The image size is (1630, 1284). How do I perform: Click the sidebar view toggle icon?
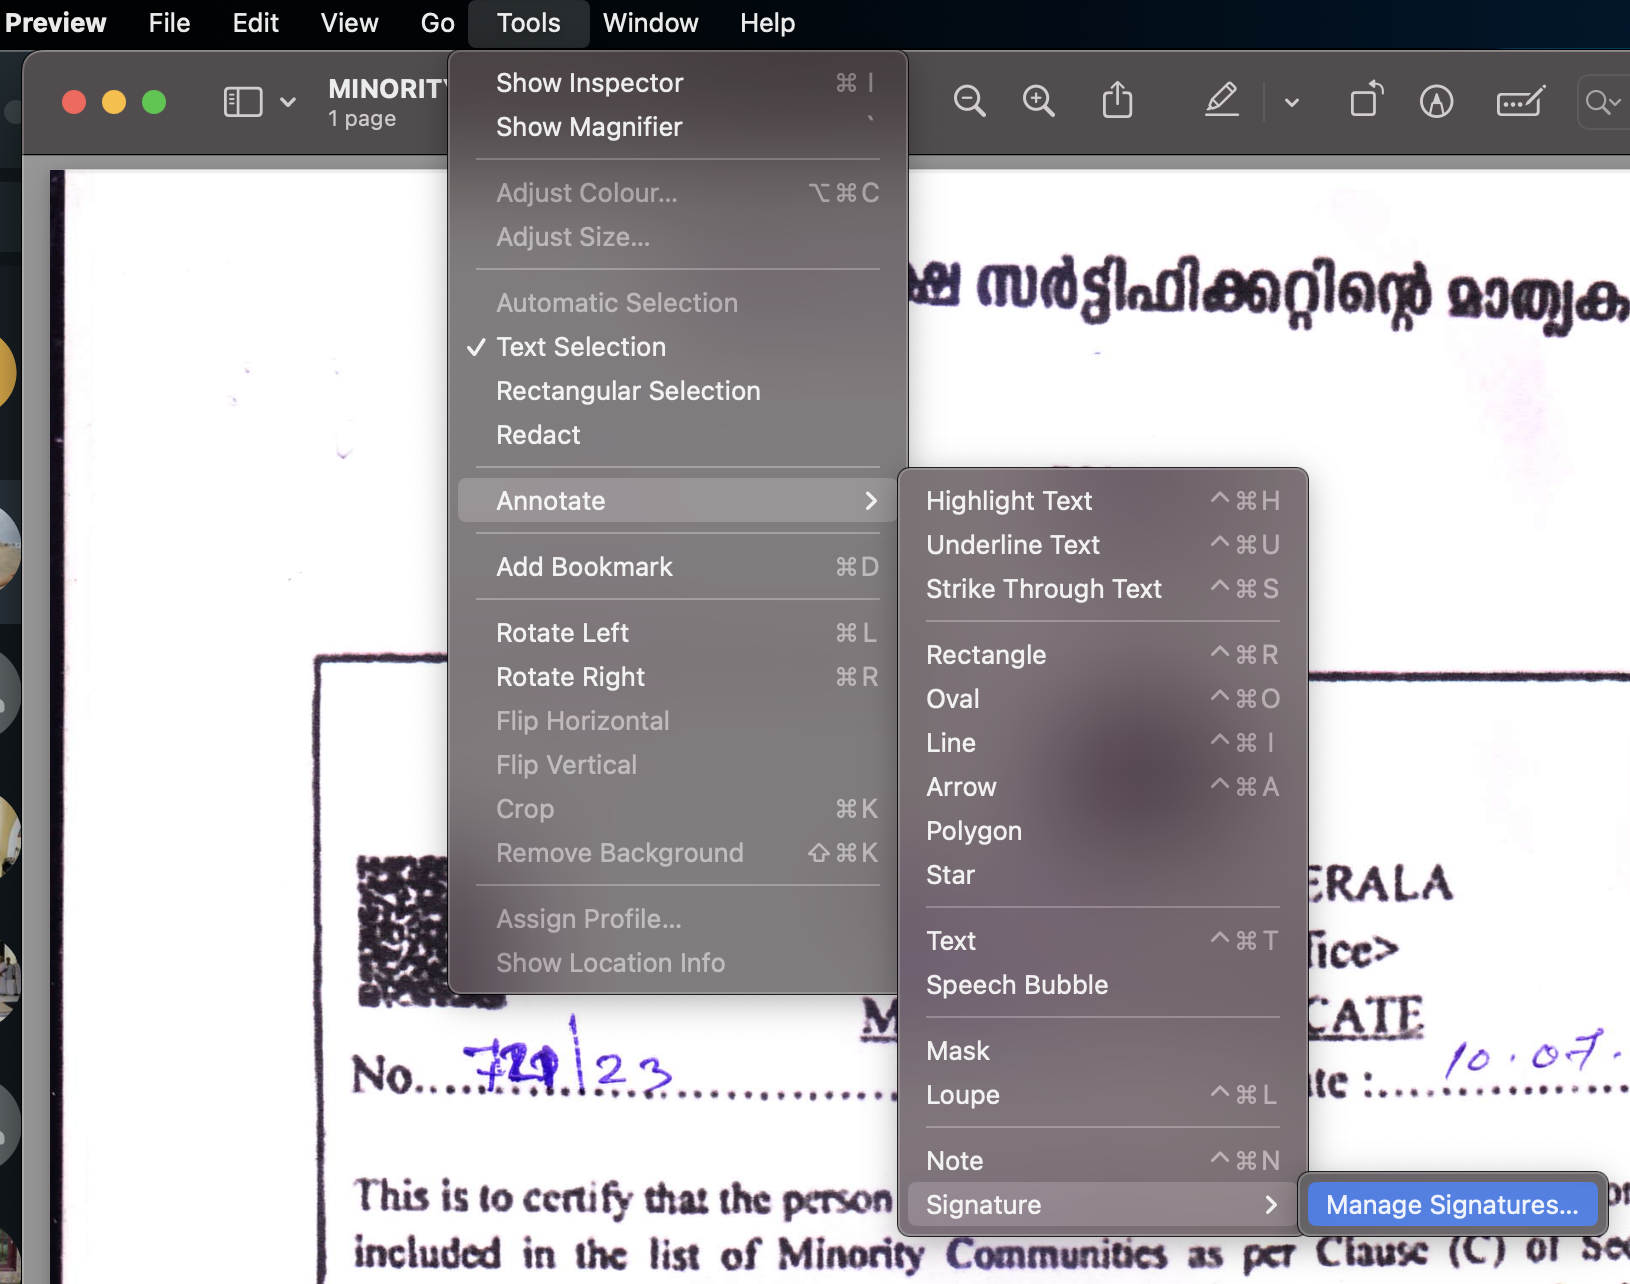point(243,102)
